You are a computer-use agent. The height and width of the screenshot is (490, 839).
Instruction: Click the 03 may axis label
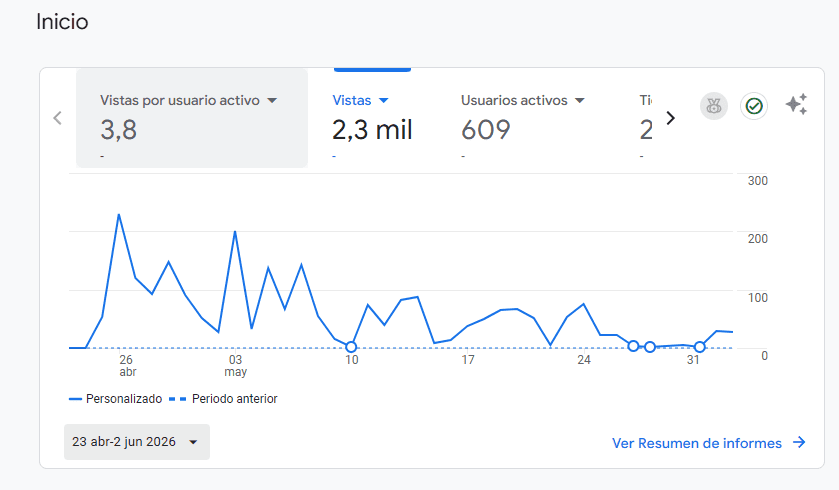(235, 365)
